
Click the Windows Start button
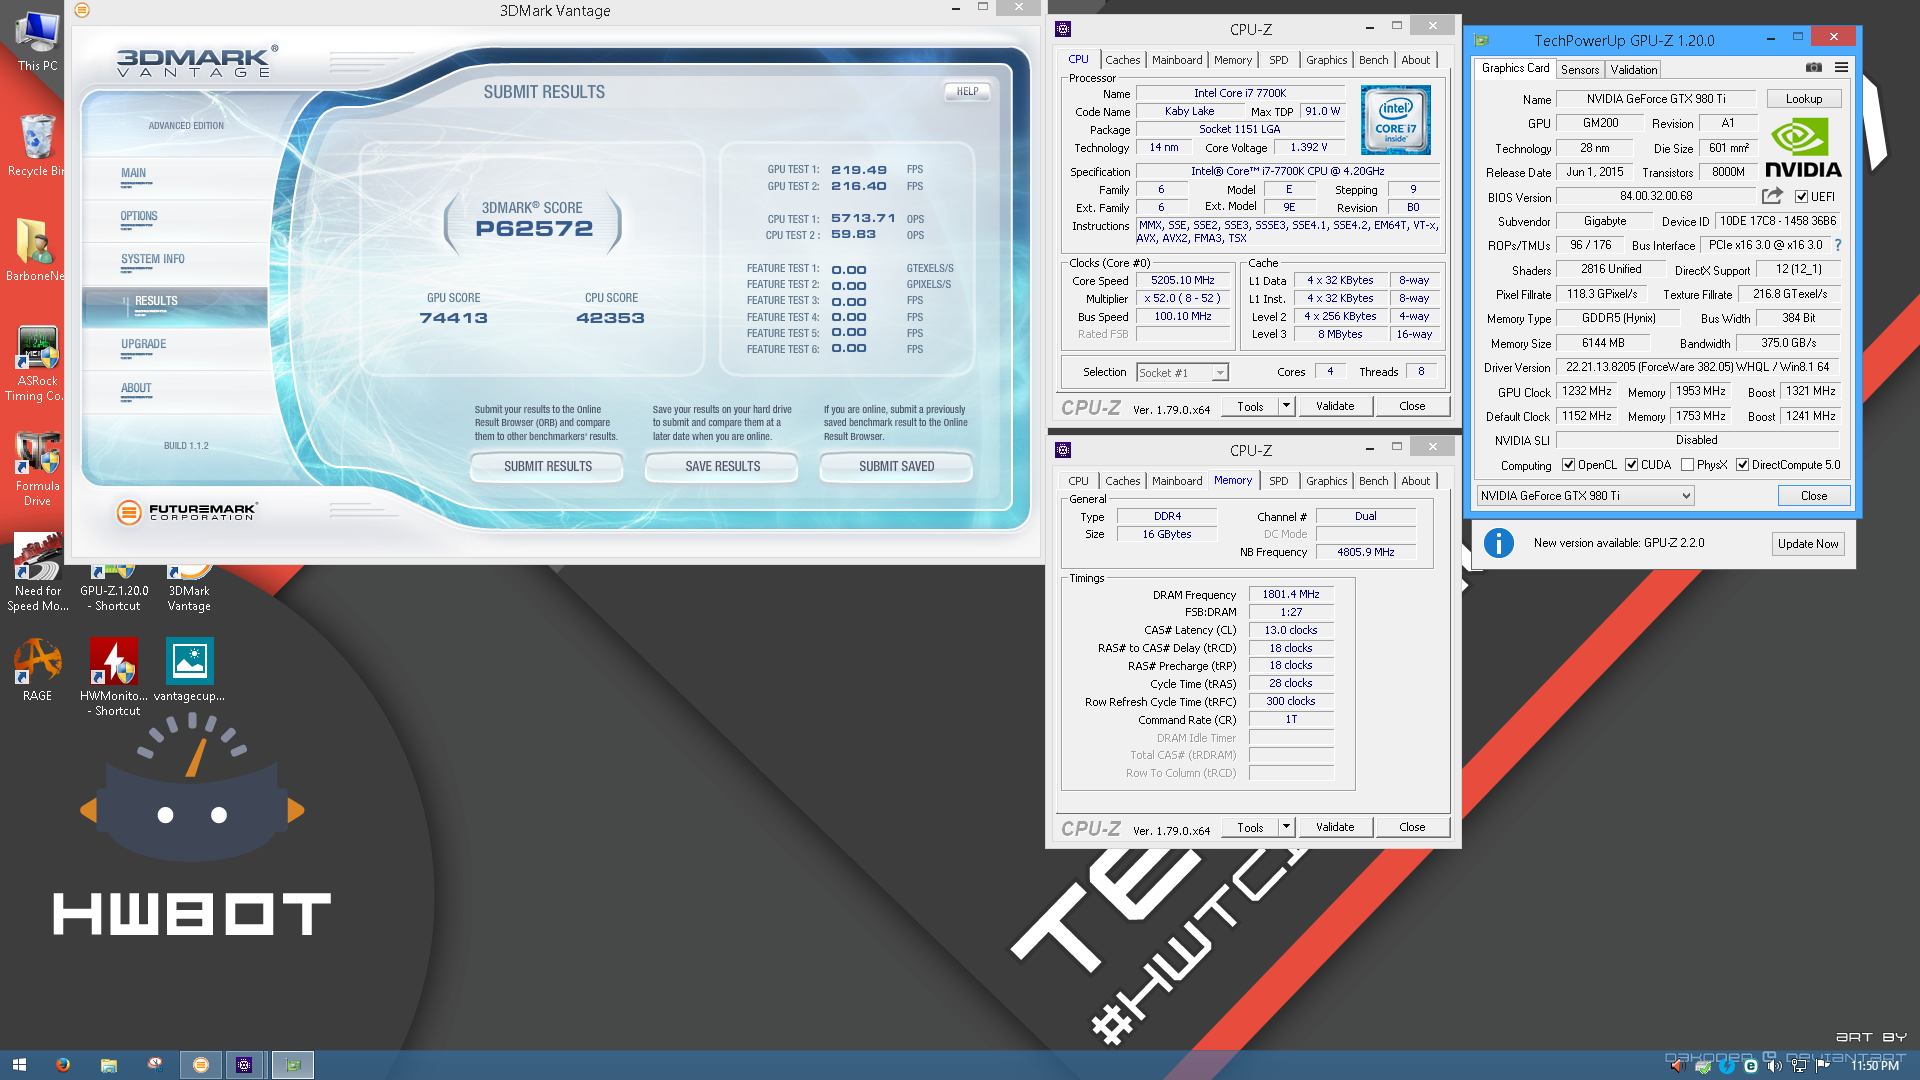coord(19,1065)
